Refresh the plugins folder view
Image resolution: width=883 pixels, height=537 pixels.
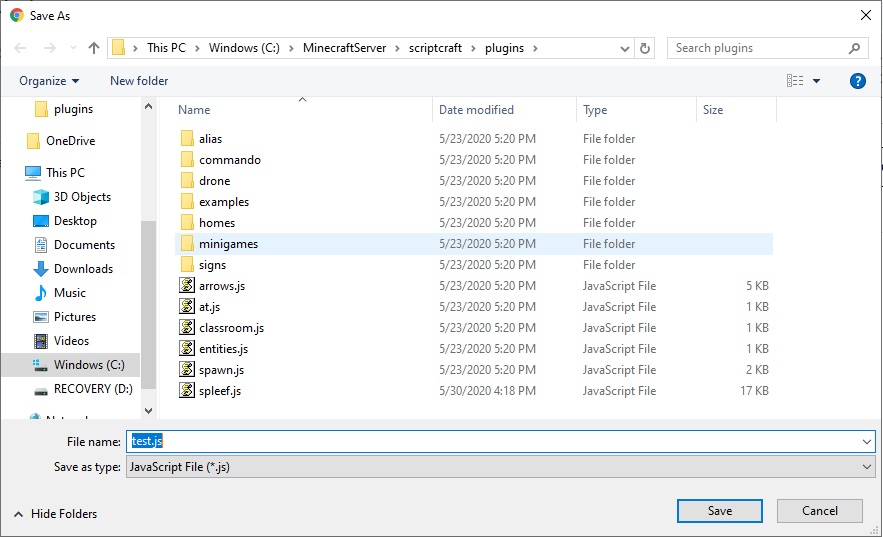pyautogui.click(x=645, y=48)
